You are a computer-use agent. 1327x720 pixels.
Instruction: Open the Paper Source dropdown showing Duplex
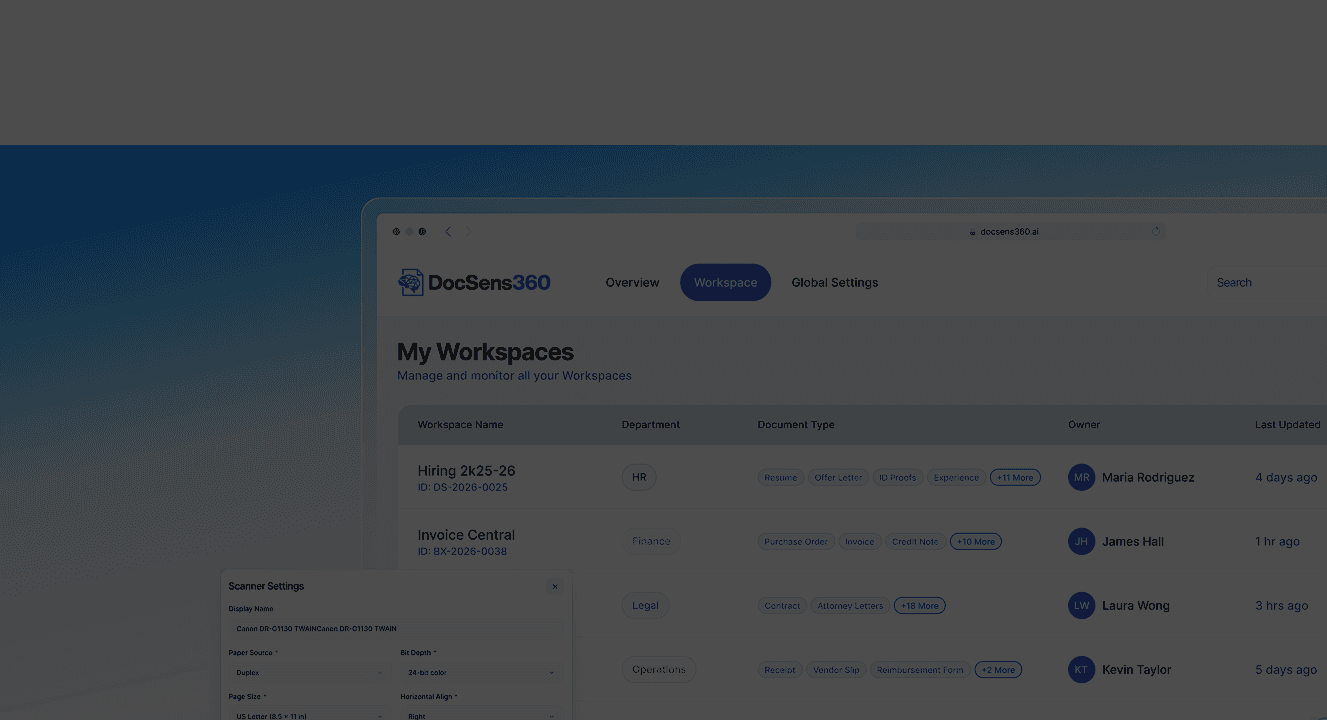(308, 673)
